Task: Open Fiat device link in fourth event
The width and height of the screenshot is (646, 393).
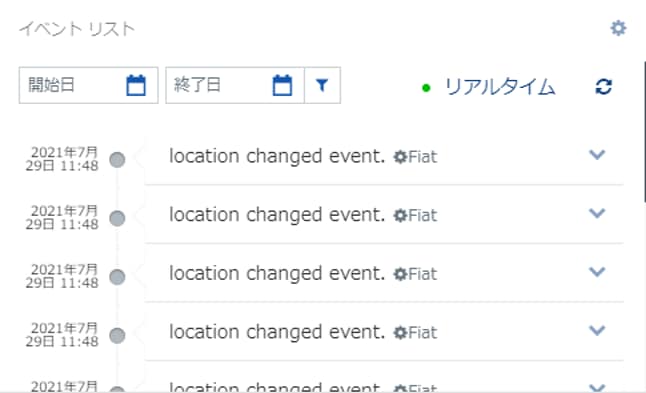Action: [x=415, y=332]
